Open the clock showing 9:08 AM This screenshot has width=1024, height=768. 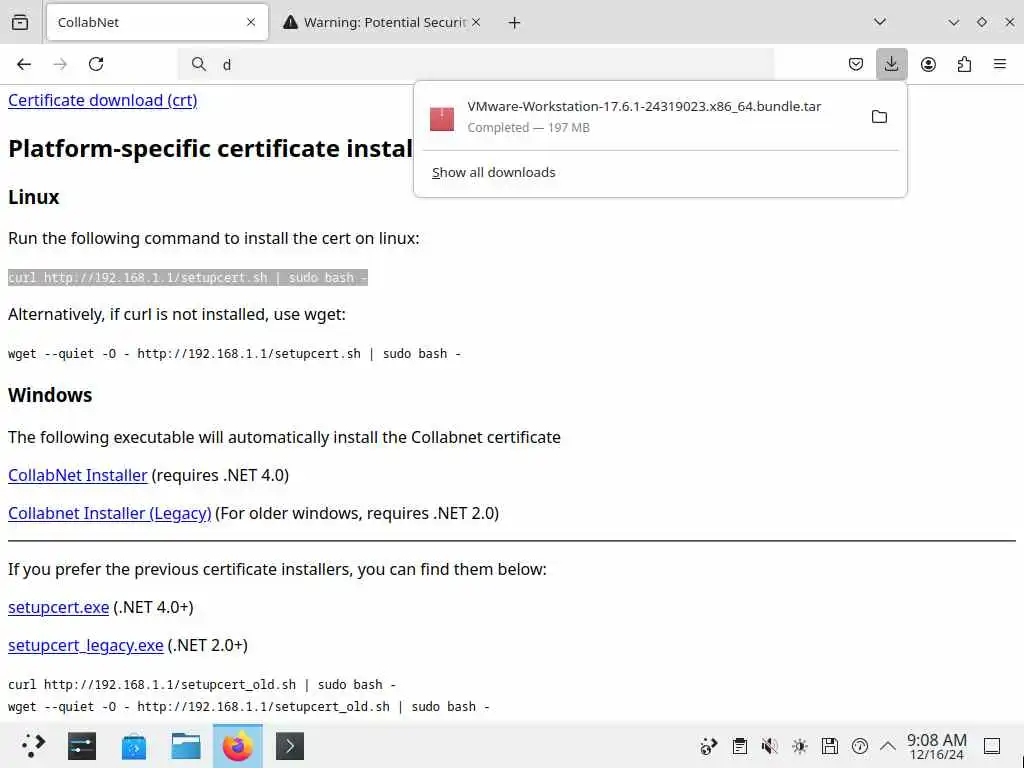point(936,746)
